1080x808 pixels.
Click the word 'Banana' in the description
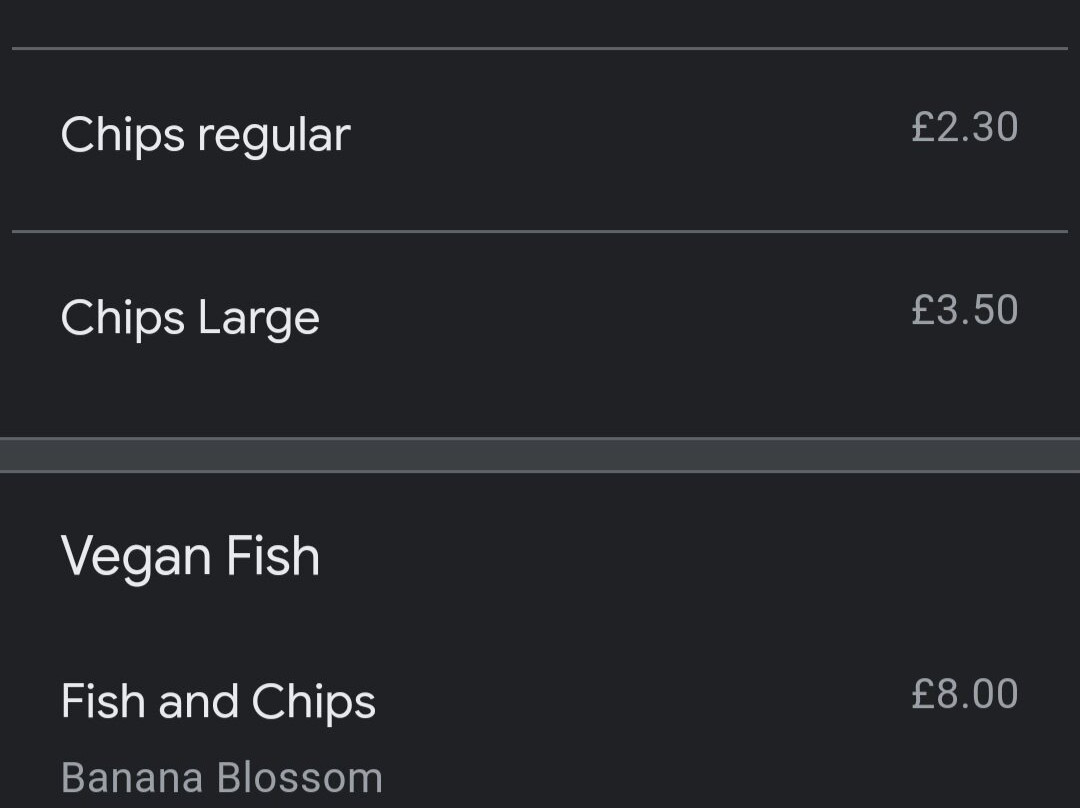[x=132, y=778]
